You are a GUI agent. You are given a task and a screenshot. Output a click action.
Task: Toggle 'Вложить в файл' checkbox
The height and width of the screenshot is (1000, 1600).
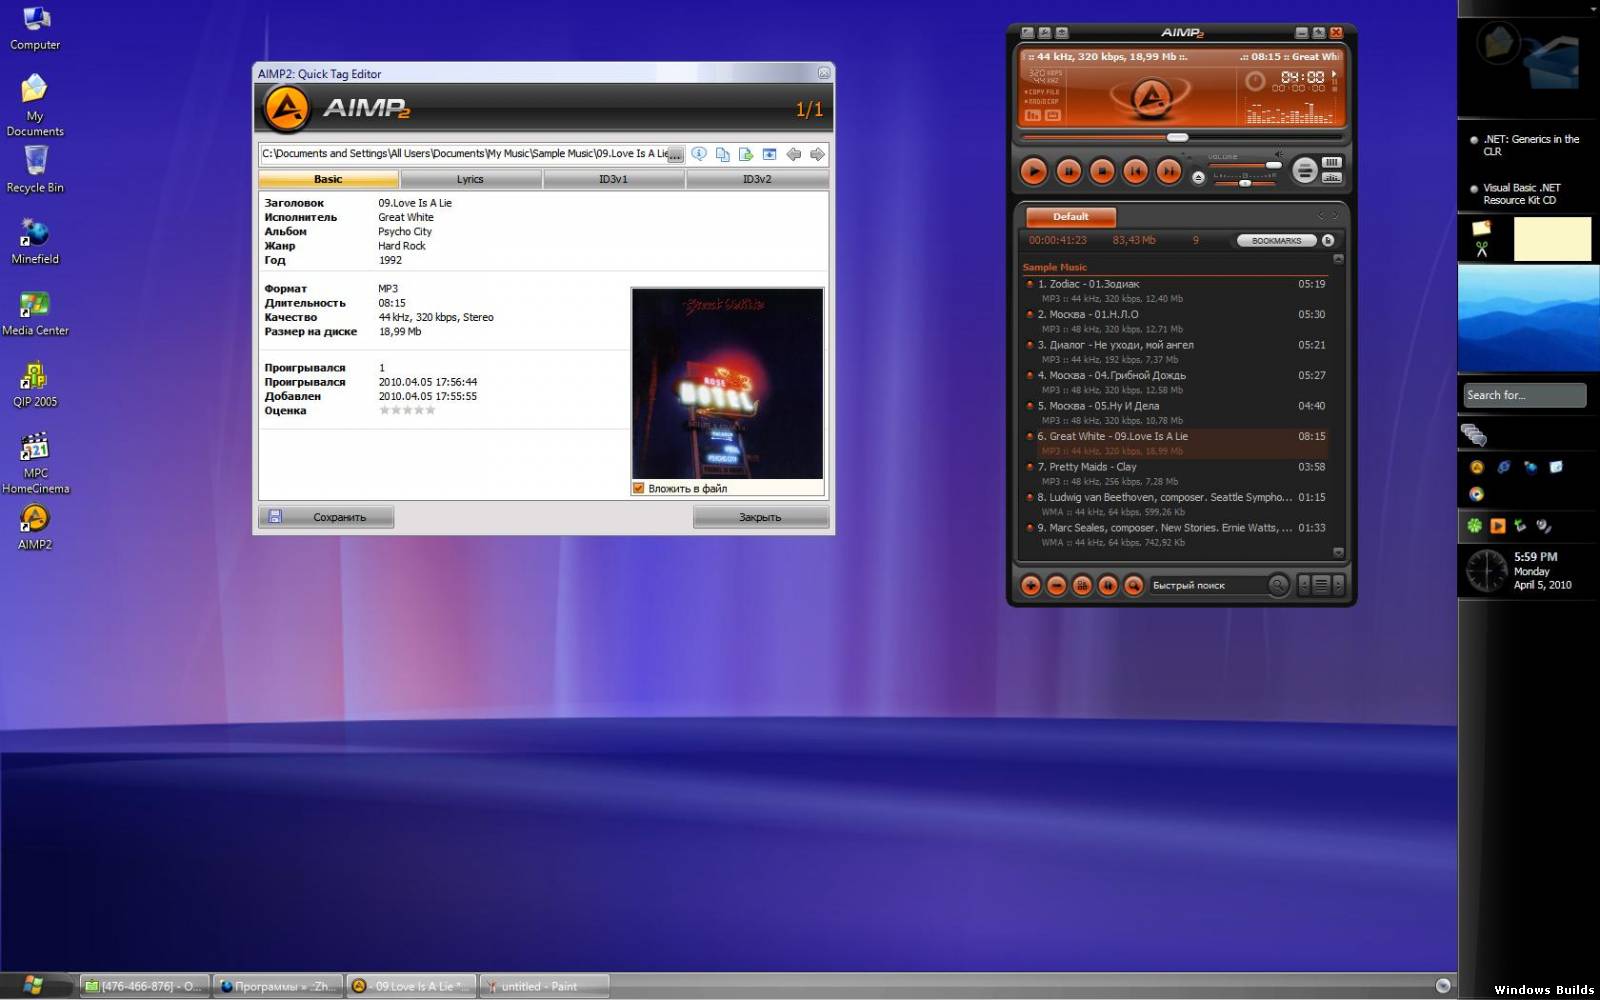(x=638, y=489)
